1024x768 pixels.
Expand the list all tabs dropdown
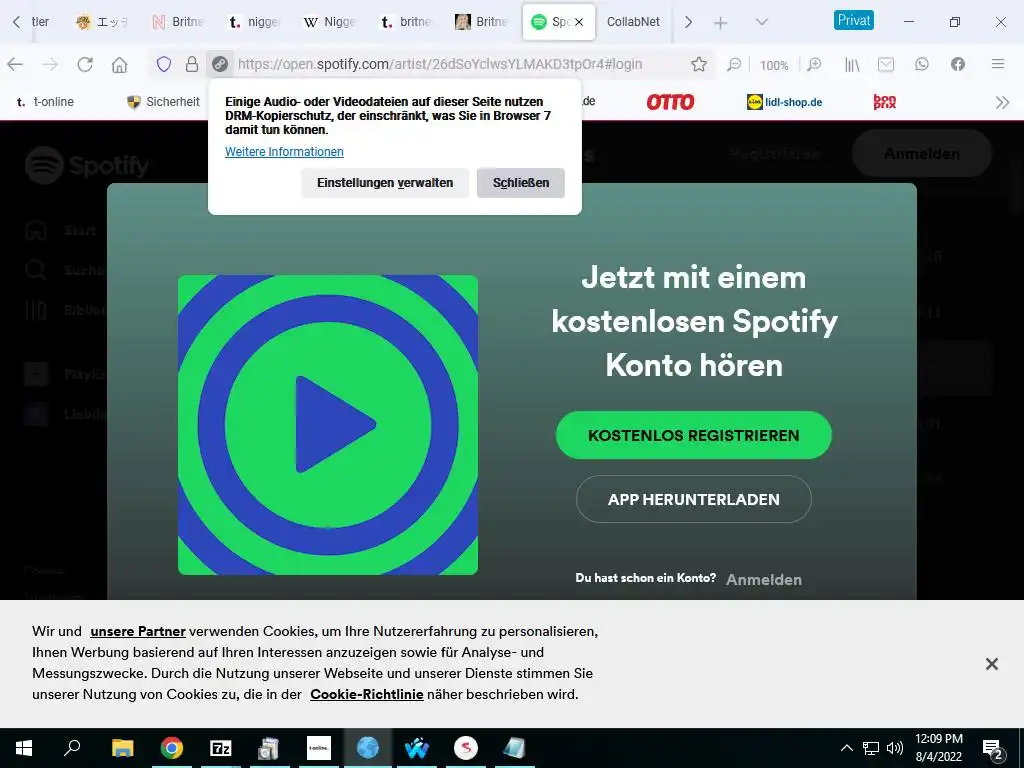pyautogui.click(x=761, y=22)
